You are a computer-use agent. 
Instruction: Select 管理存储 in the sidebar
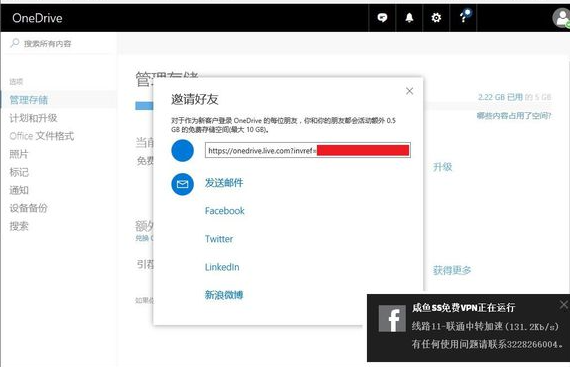pos(29,100)
